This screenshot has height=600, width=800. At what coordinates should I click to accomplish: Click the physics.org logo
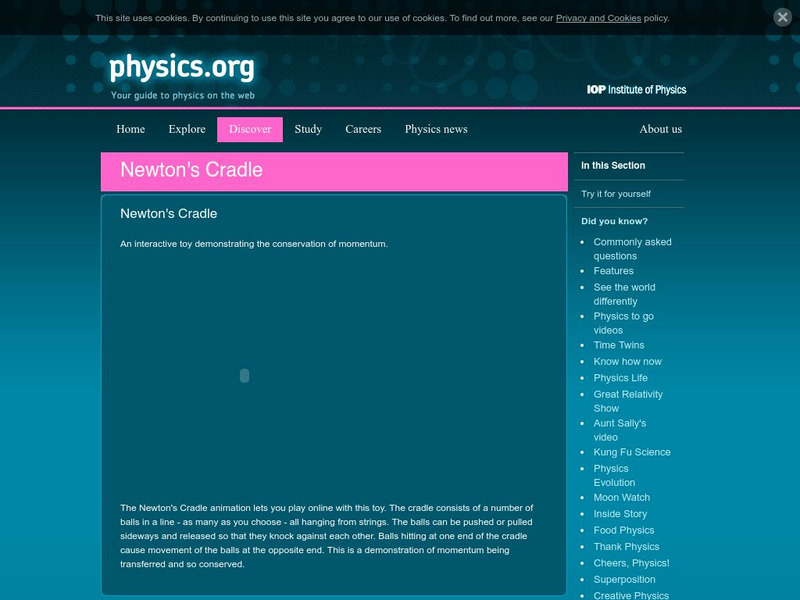coord(182,67)
